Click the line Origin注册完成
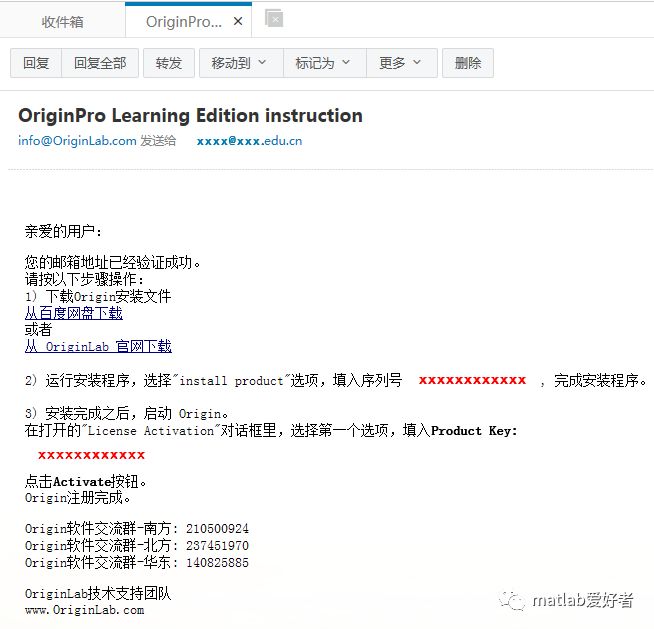This screenshot has width=654, height=629. pyautogui.click(x=78, y=498)
